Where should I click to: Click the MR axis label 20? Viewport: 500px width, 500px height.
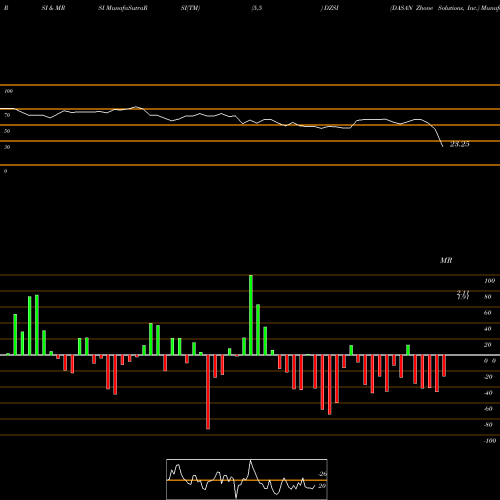(488, 345)
